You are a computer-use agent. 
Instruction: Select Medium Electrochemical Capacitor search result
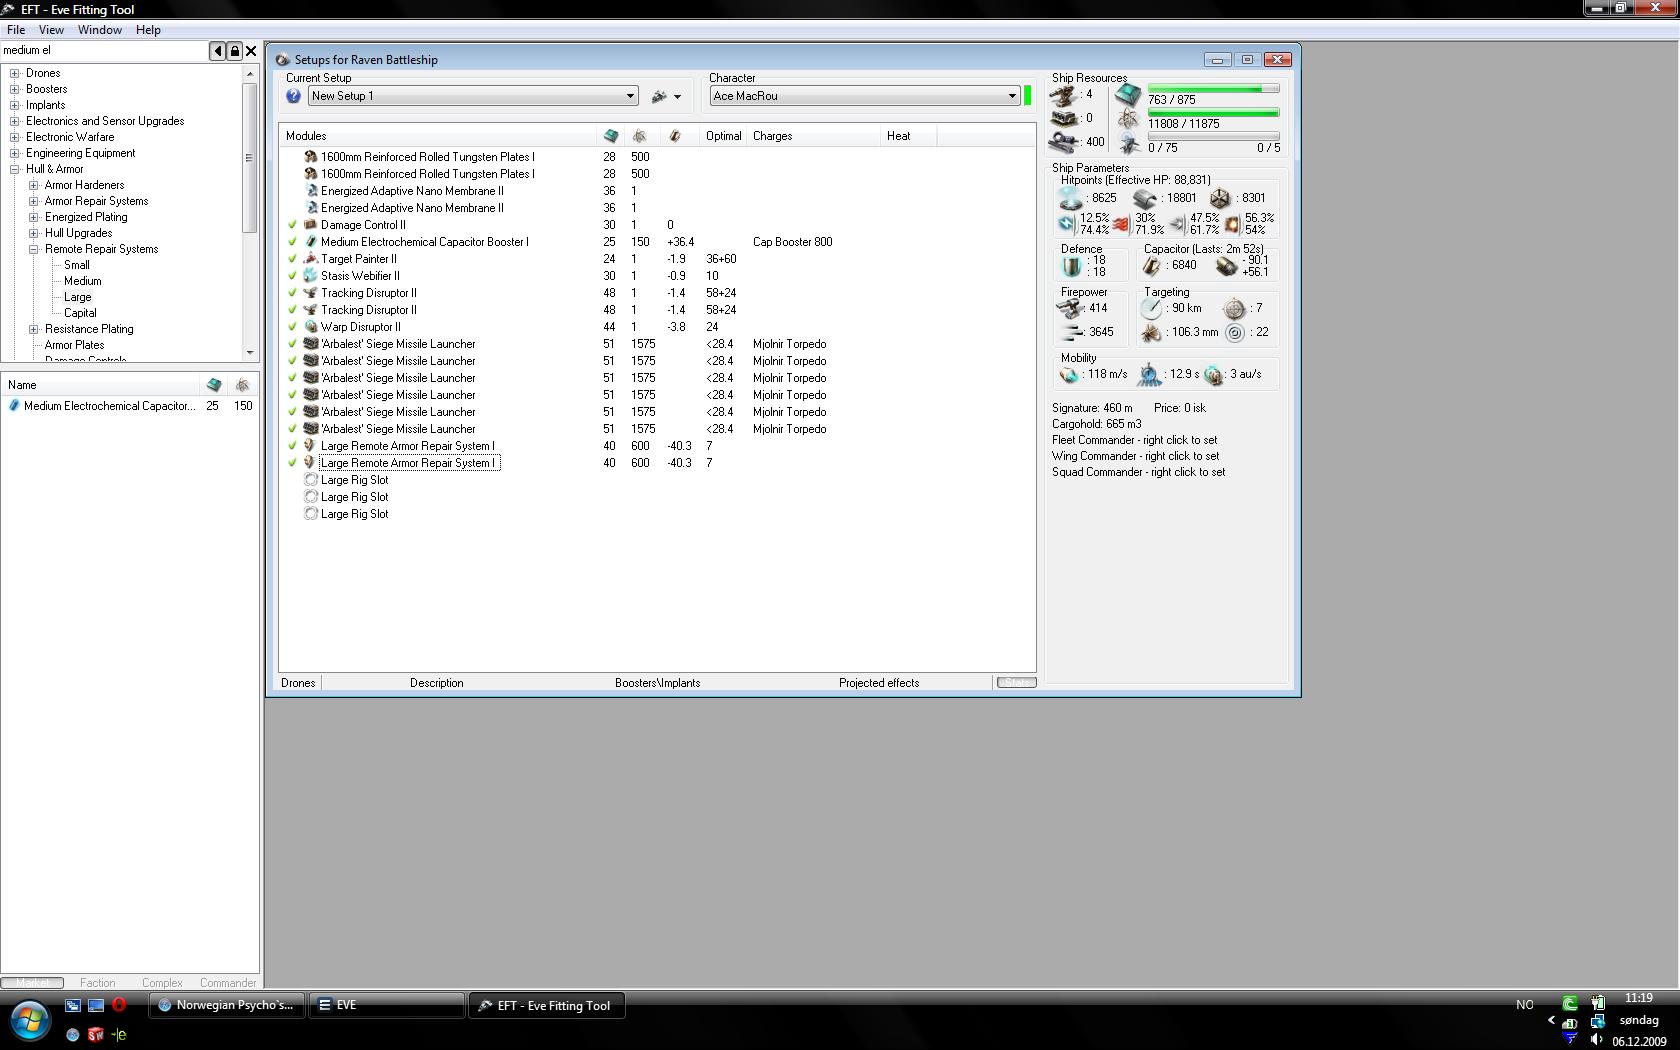point(130,406)
